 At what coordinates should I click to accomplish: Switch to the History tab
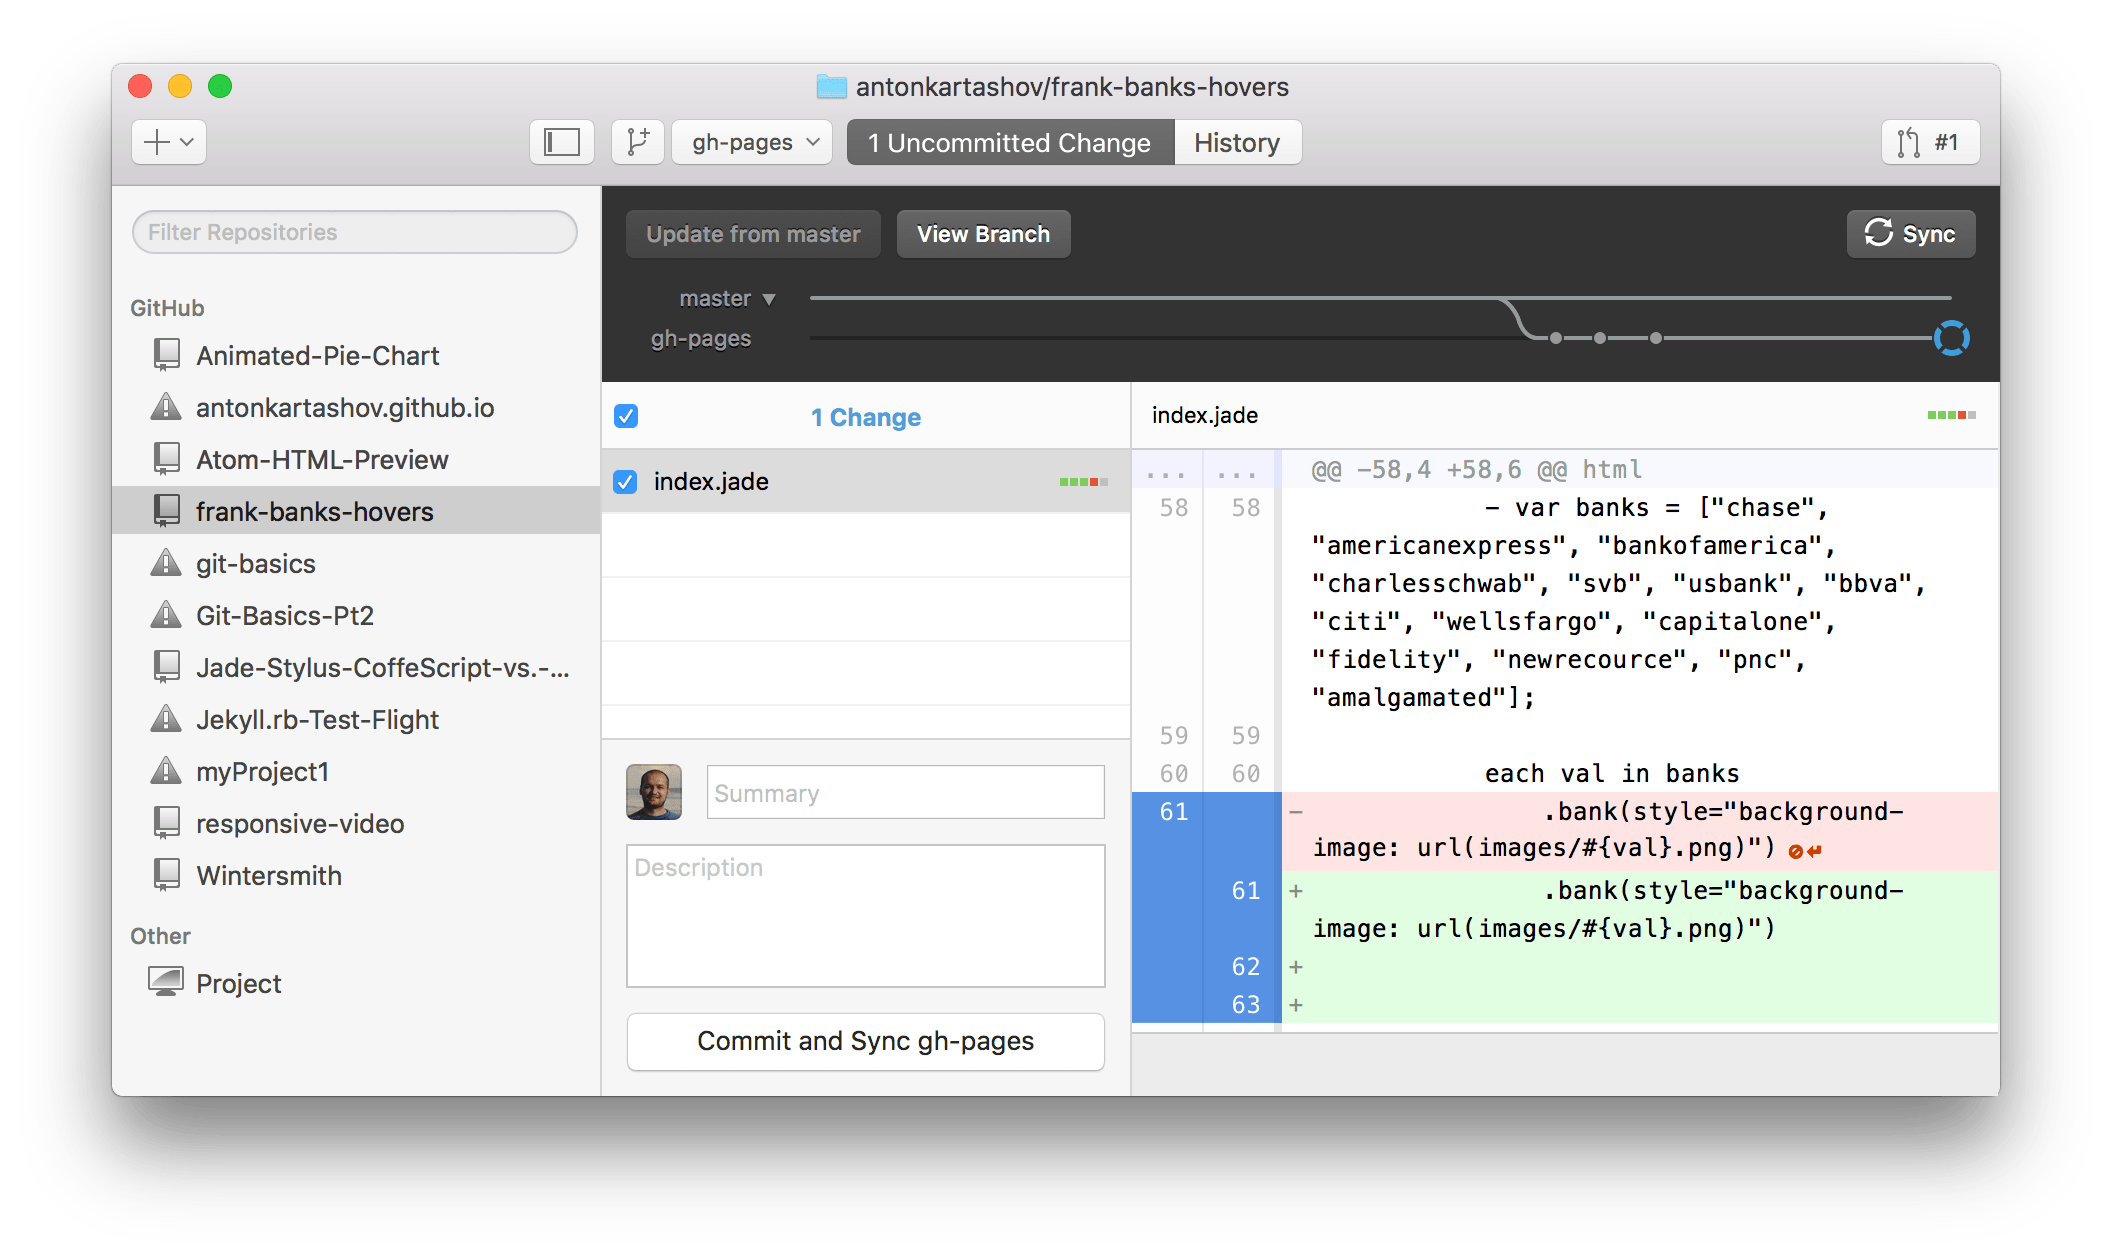1237,142
